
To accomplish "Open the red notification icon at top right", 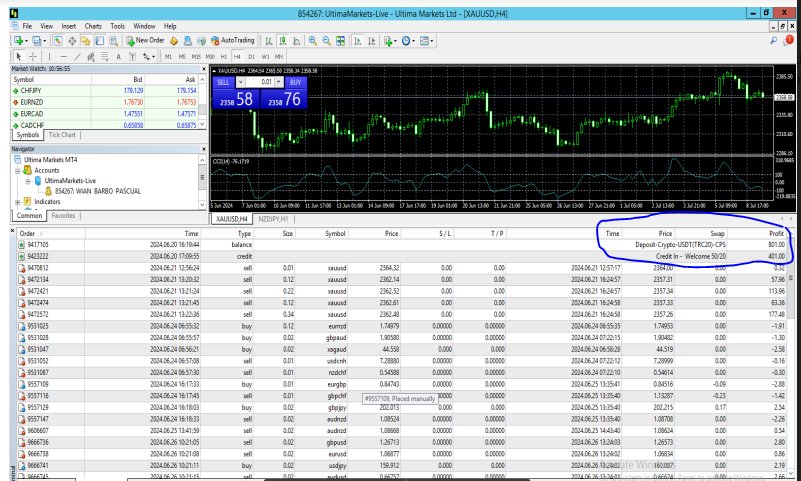I will 789,40.
